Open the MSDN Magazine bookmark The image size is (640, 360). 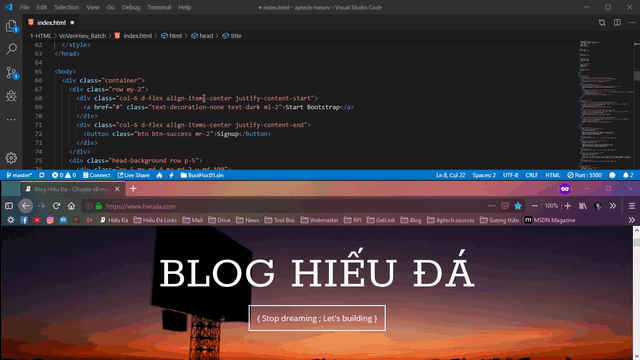(x=550, y=220)
